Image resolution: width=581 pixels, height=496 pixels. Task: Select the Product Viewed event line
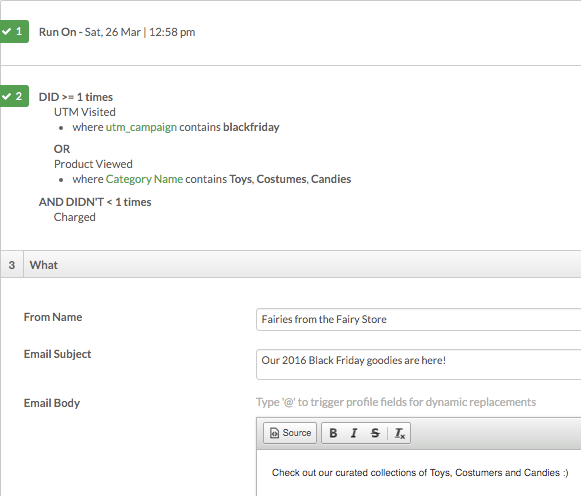tap(93, 164)
